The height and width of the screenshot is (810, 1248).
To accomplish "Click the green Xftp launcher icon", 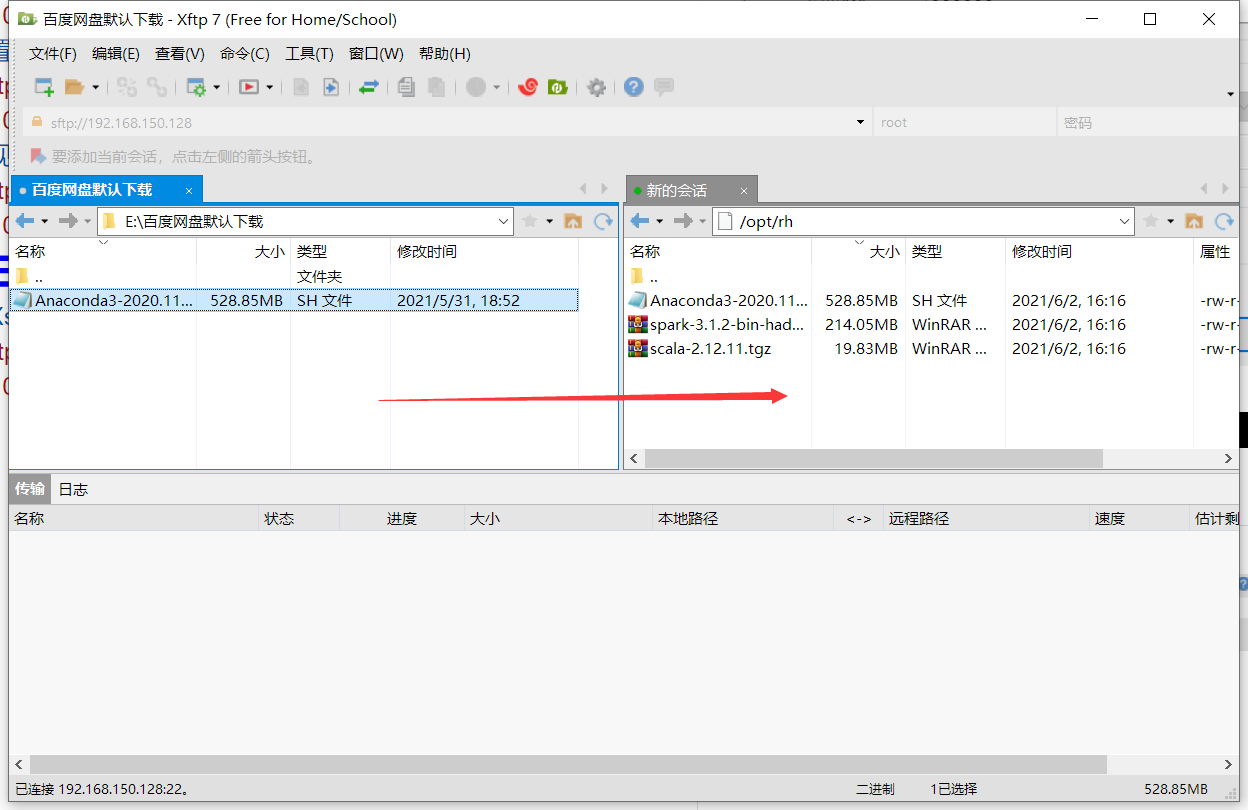I will 557,87.
